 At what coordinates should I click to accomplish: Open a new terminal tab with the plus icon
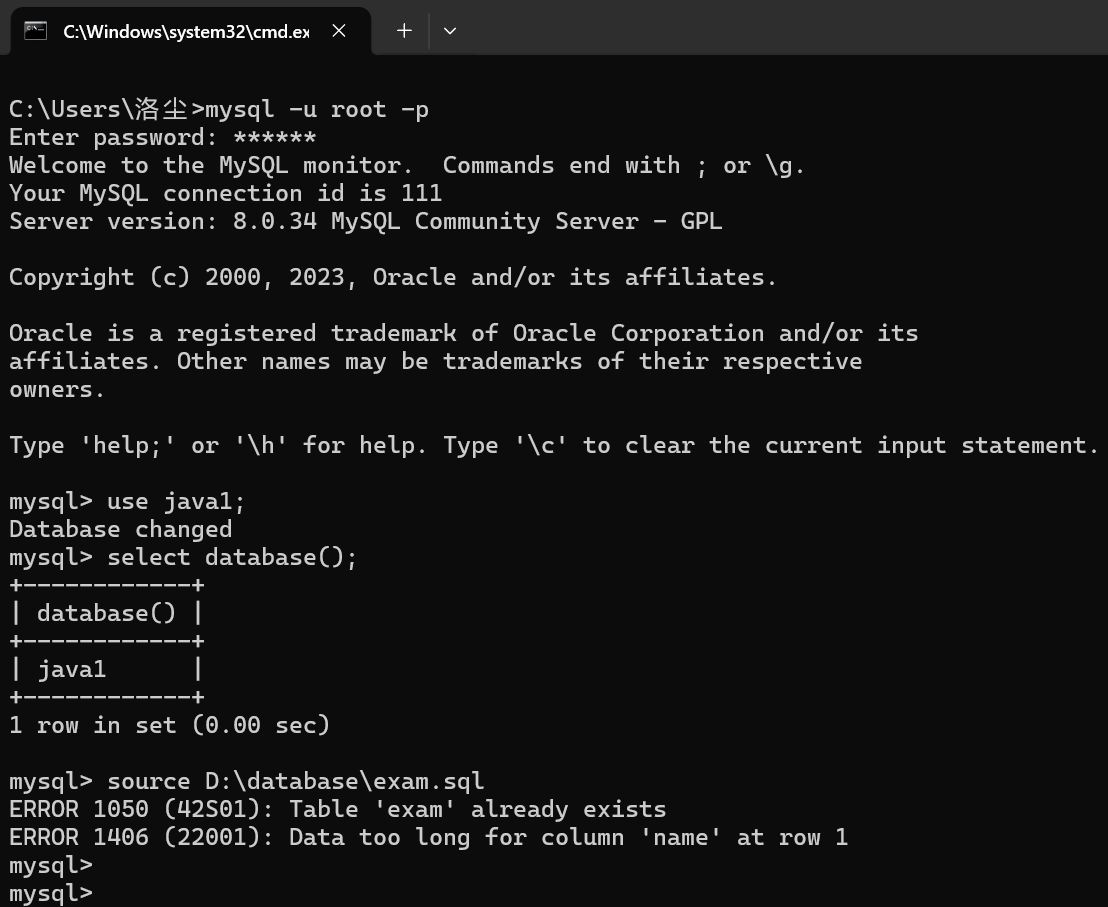[404, 31]
